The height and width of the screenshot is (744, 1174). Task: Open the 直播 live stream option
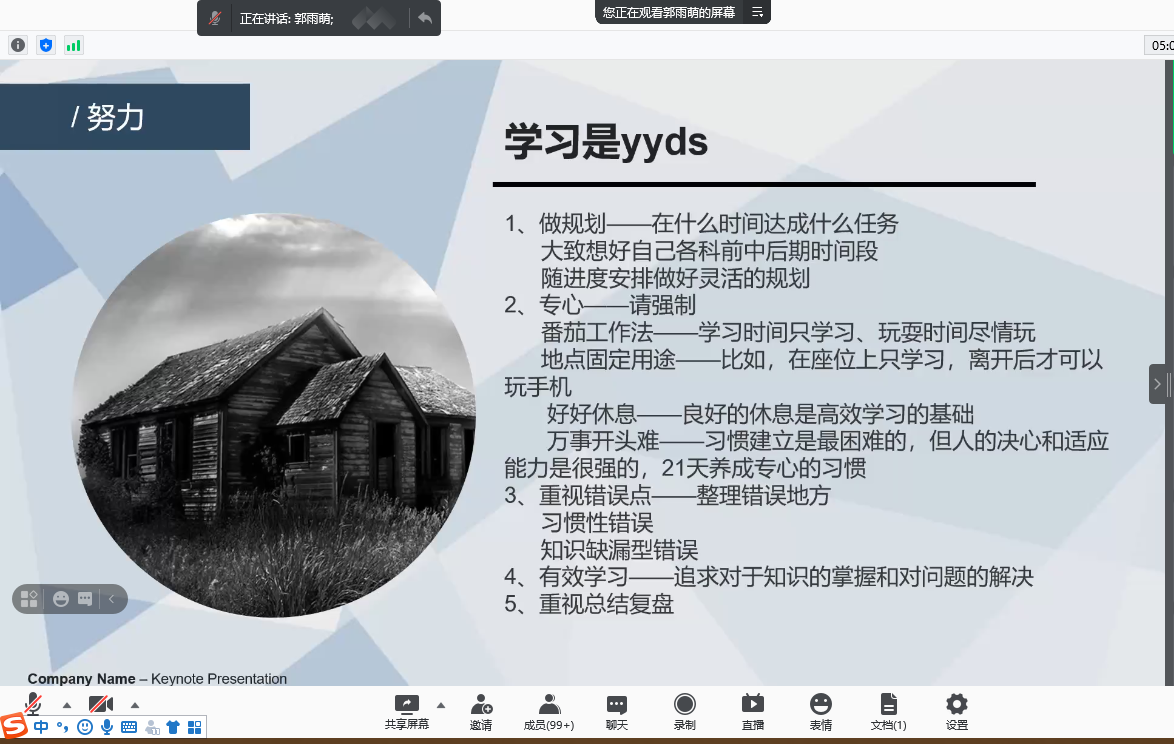click(752, 710)
